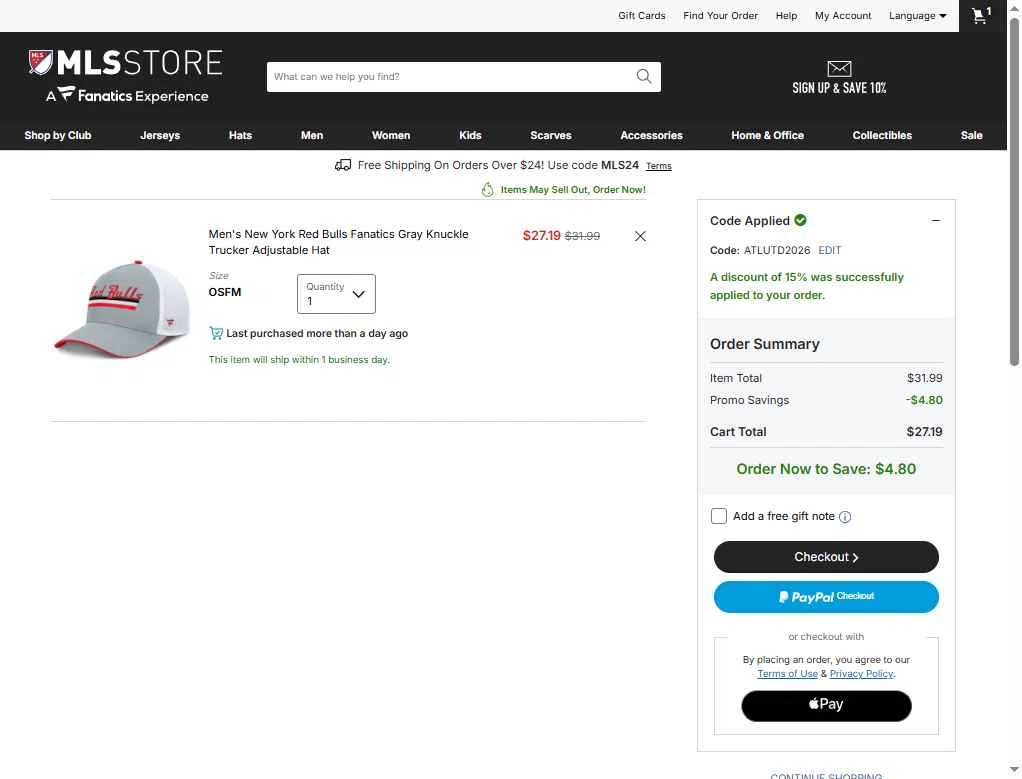Pay with the Apple Pay button

pyautogui.click(x=826, y=705)
